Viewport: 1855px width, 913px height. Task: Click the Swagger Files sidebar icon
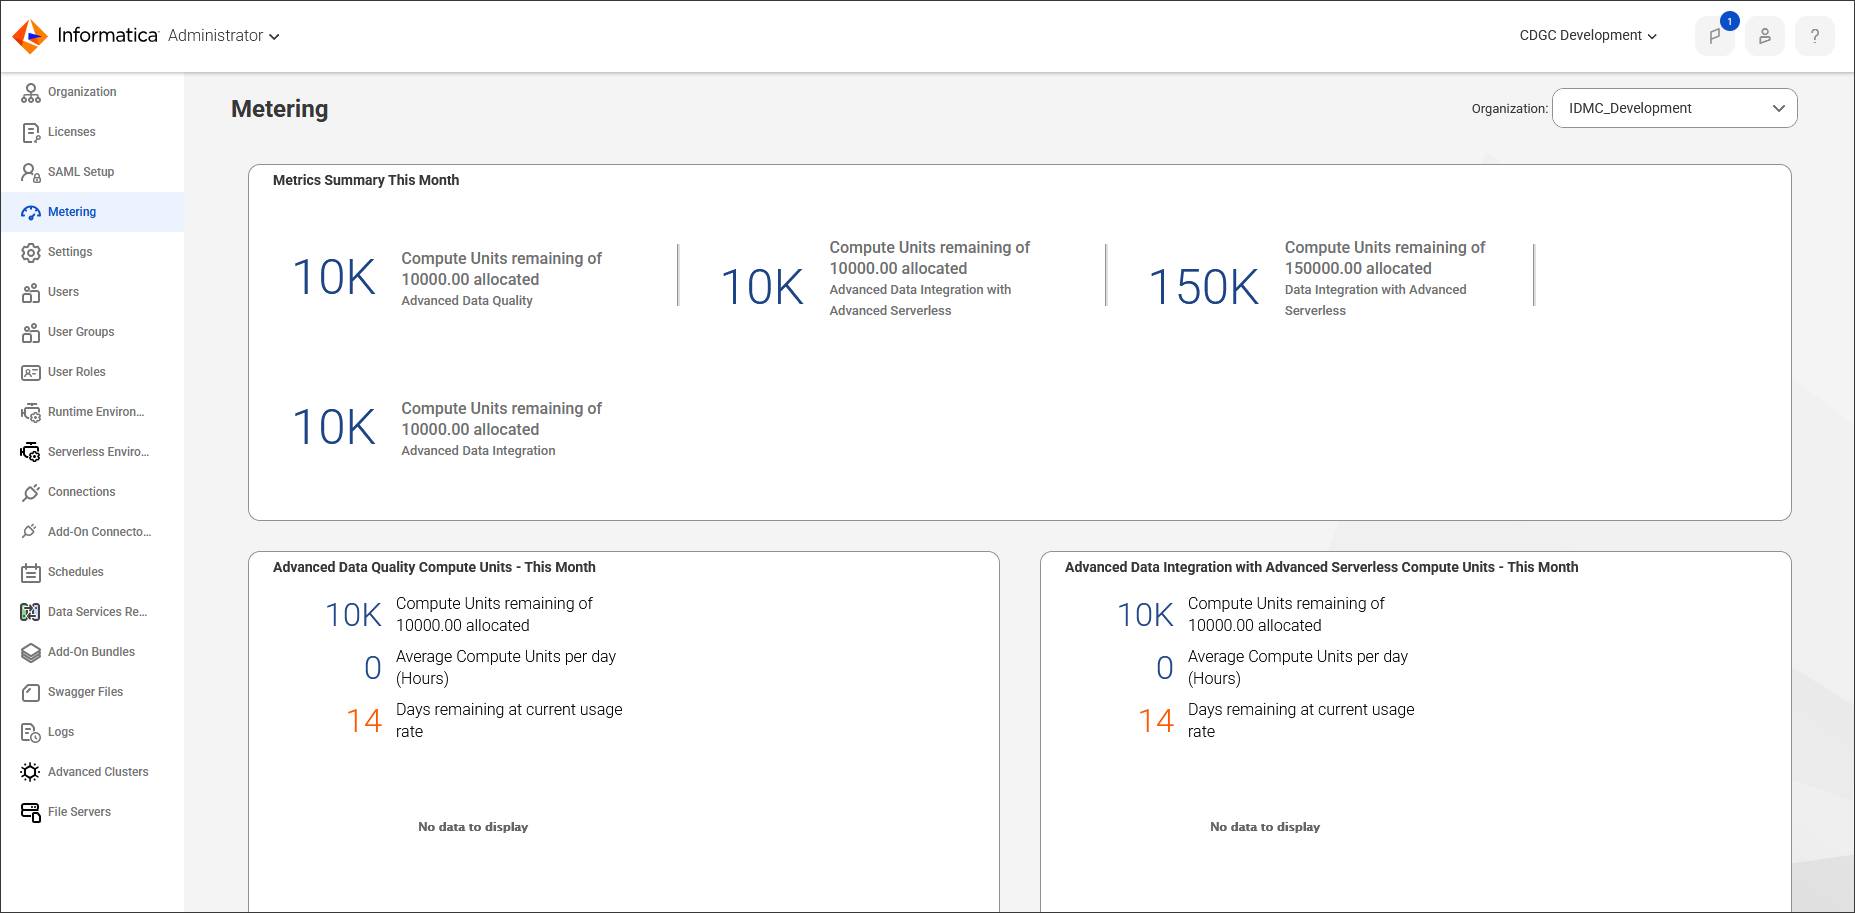coord(31,692)
